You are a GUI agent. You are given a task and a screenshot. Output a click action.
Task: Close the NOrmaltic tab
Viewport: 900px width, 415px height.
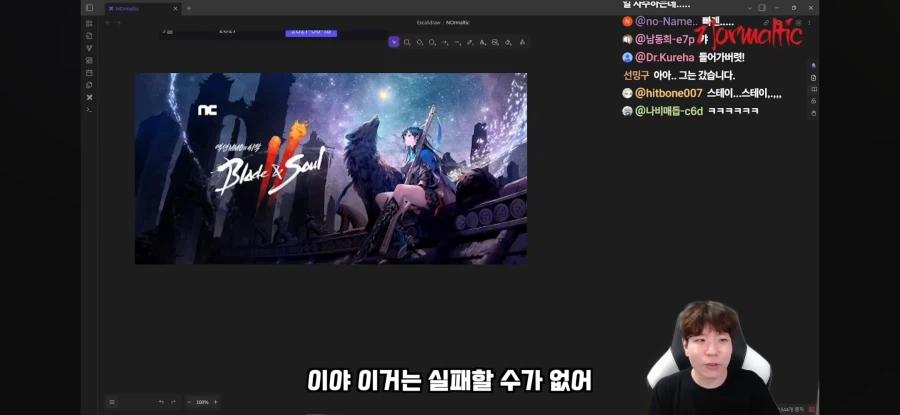(x=175, y=8)
